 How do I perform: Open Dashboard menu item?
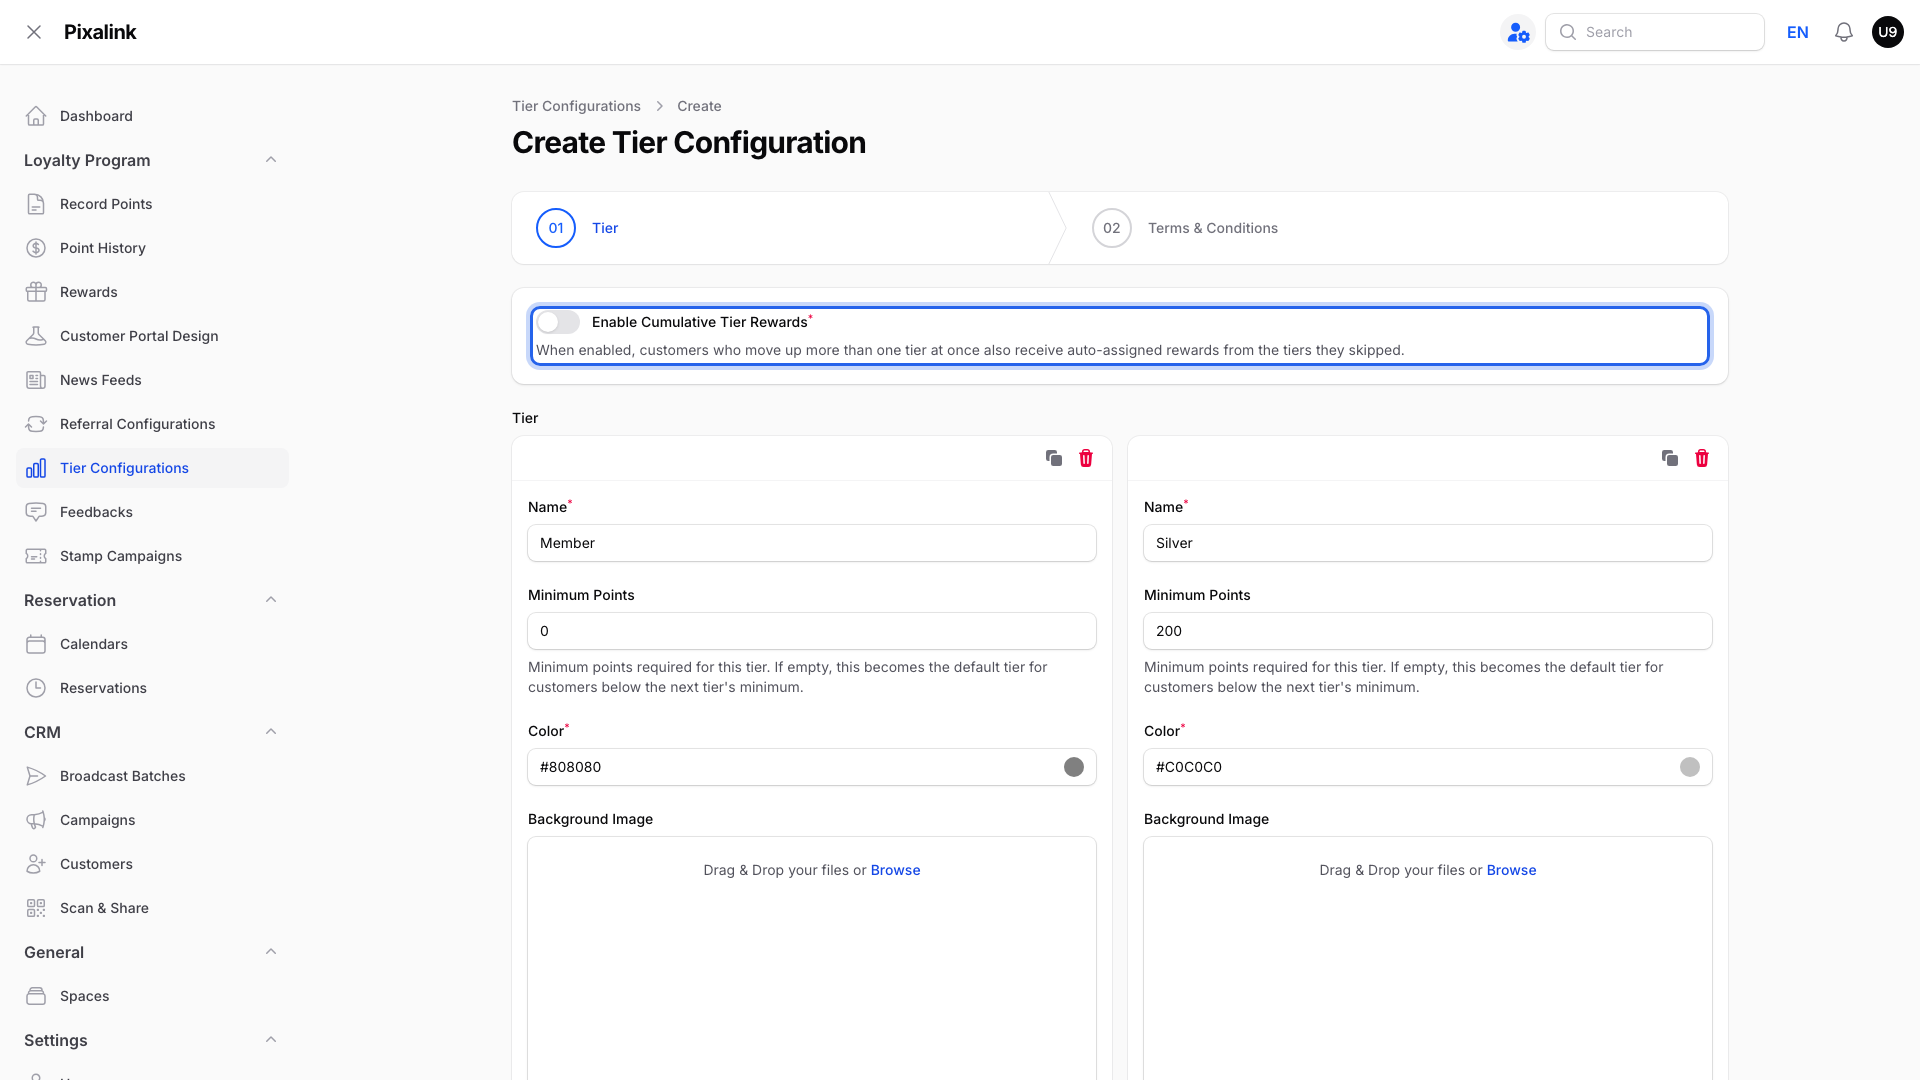point(152,116)
